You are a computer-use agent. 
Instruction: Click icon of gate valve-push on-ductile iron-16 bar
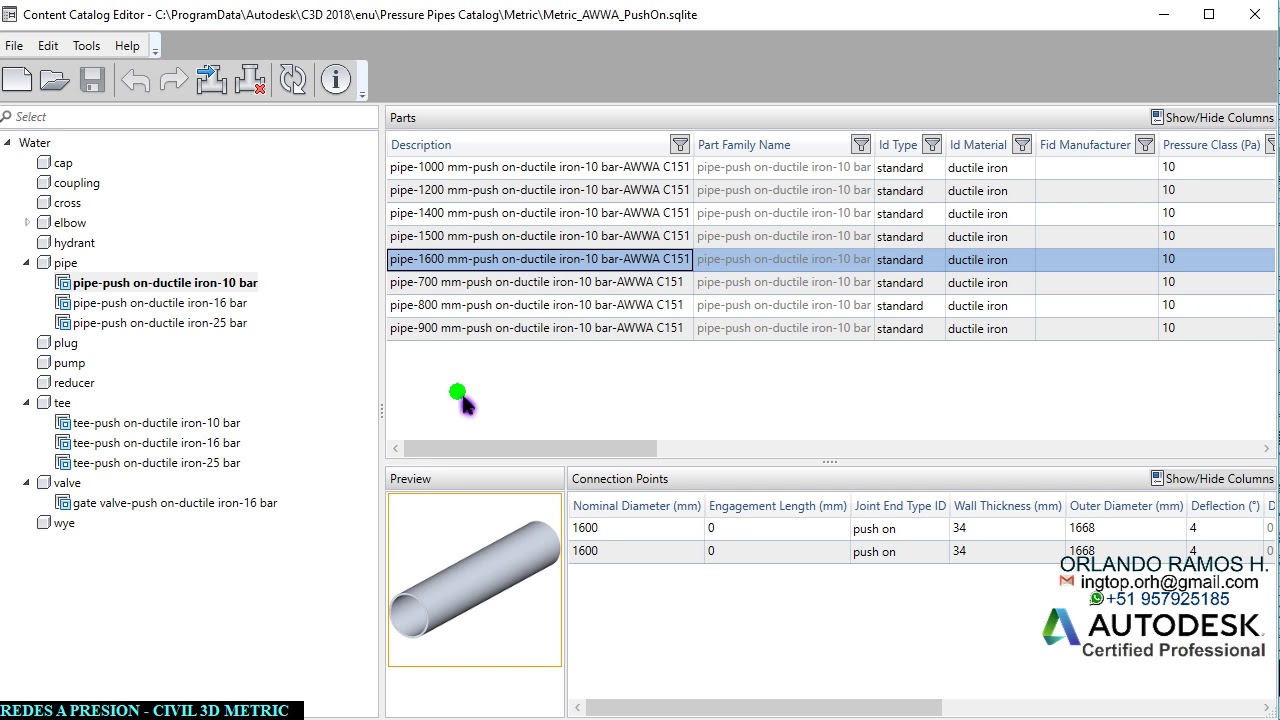(x=63, y=503)
